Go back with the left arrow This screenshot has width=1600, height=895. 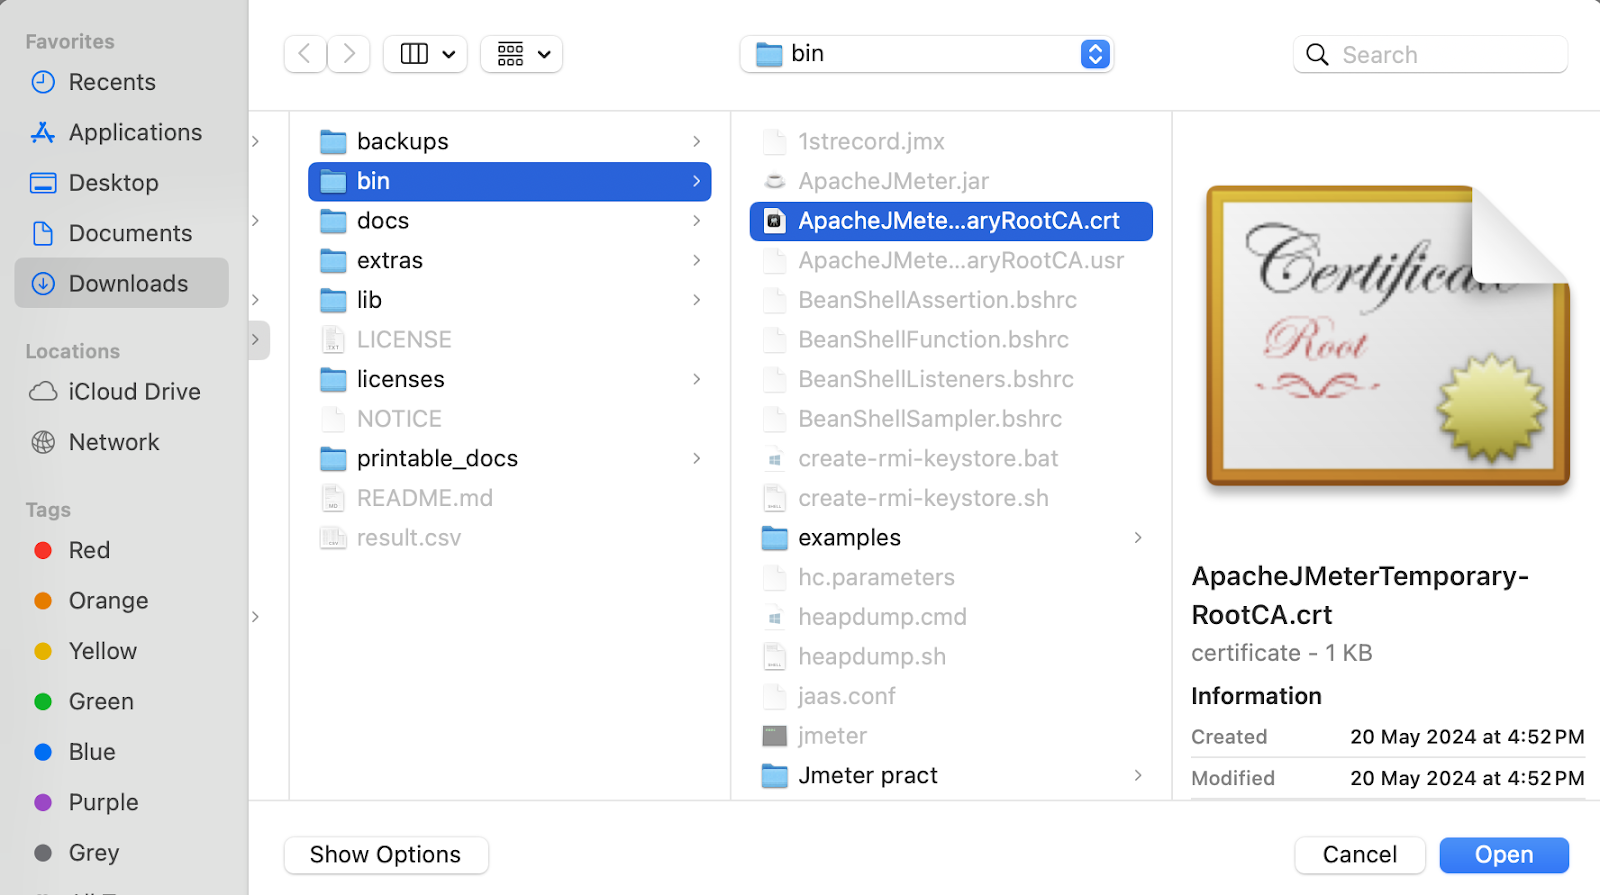click(305, 54)
